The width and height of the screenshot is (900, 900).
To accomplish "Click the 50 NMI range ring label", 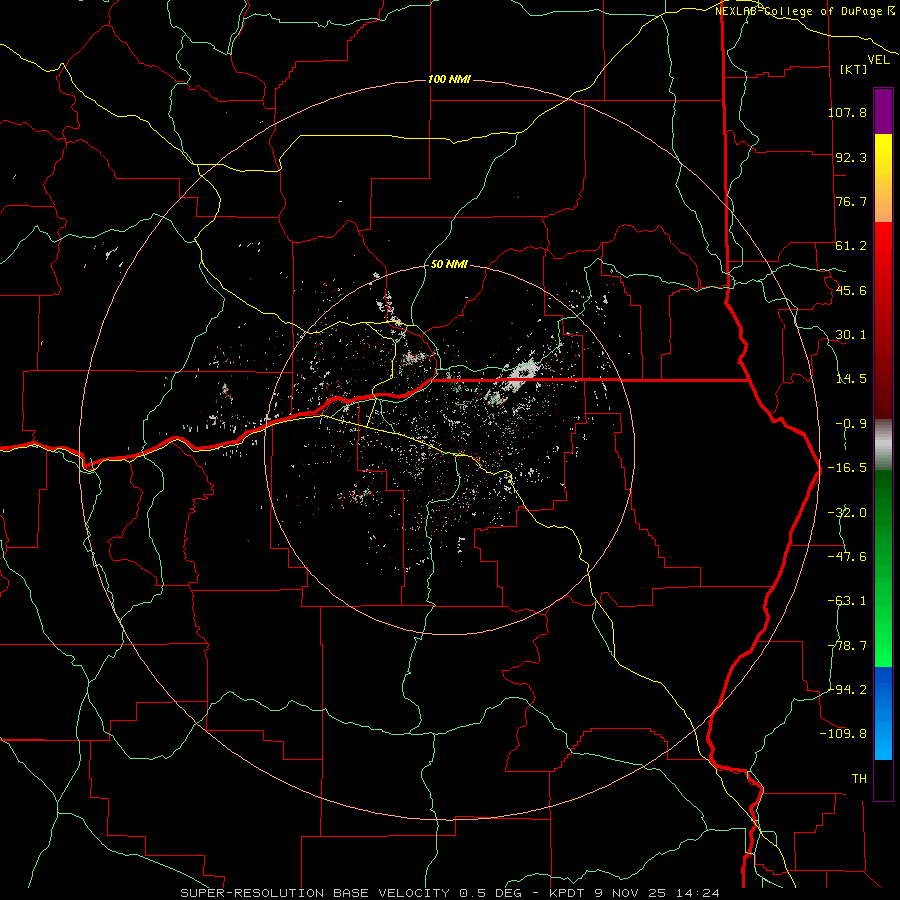I will tap(449, 264).
